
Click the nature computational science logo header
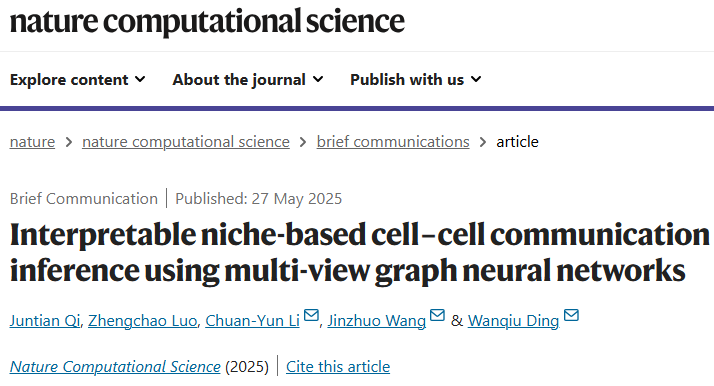pyautogui.click(x=207, y=21)
